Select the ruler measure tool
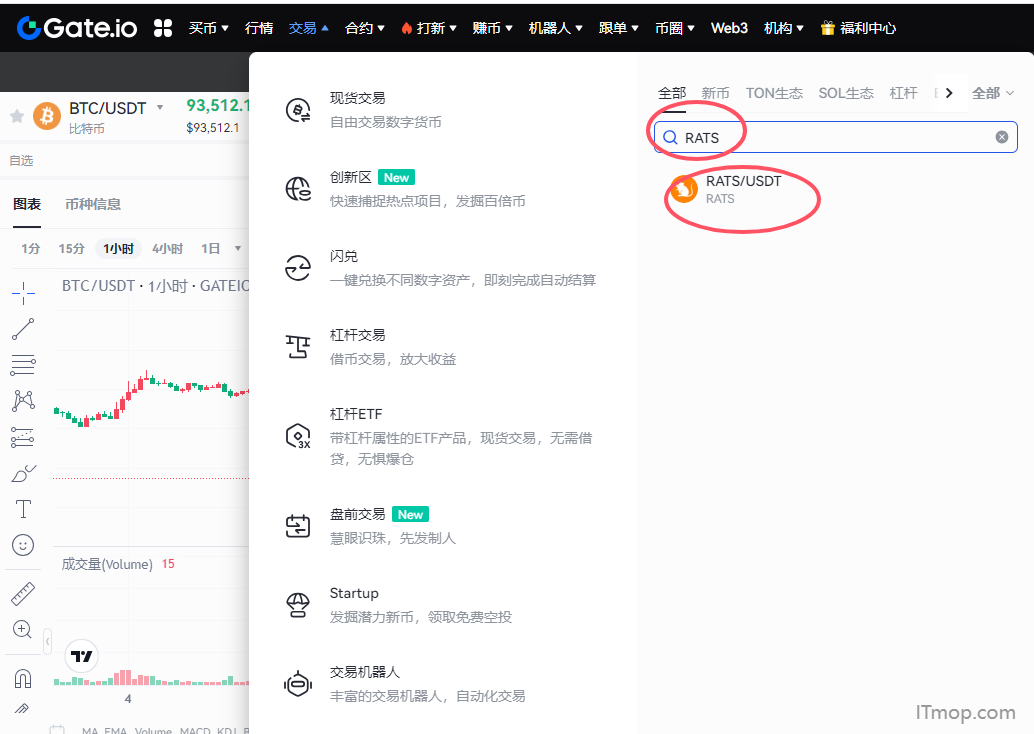 click(23, 594)
